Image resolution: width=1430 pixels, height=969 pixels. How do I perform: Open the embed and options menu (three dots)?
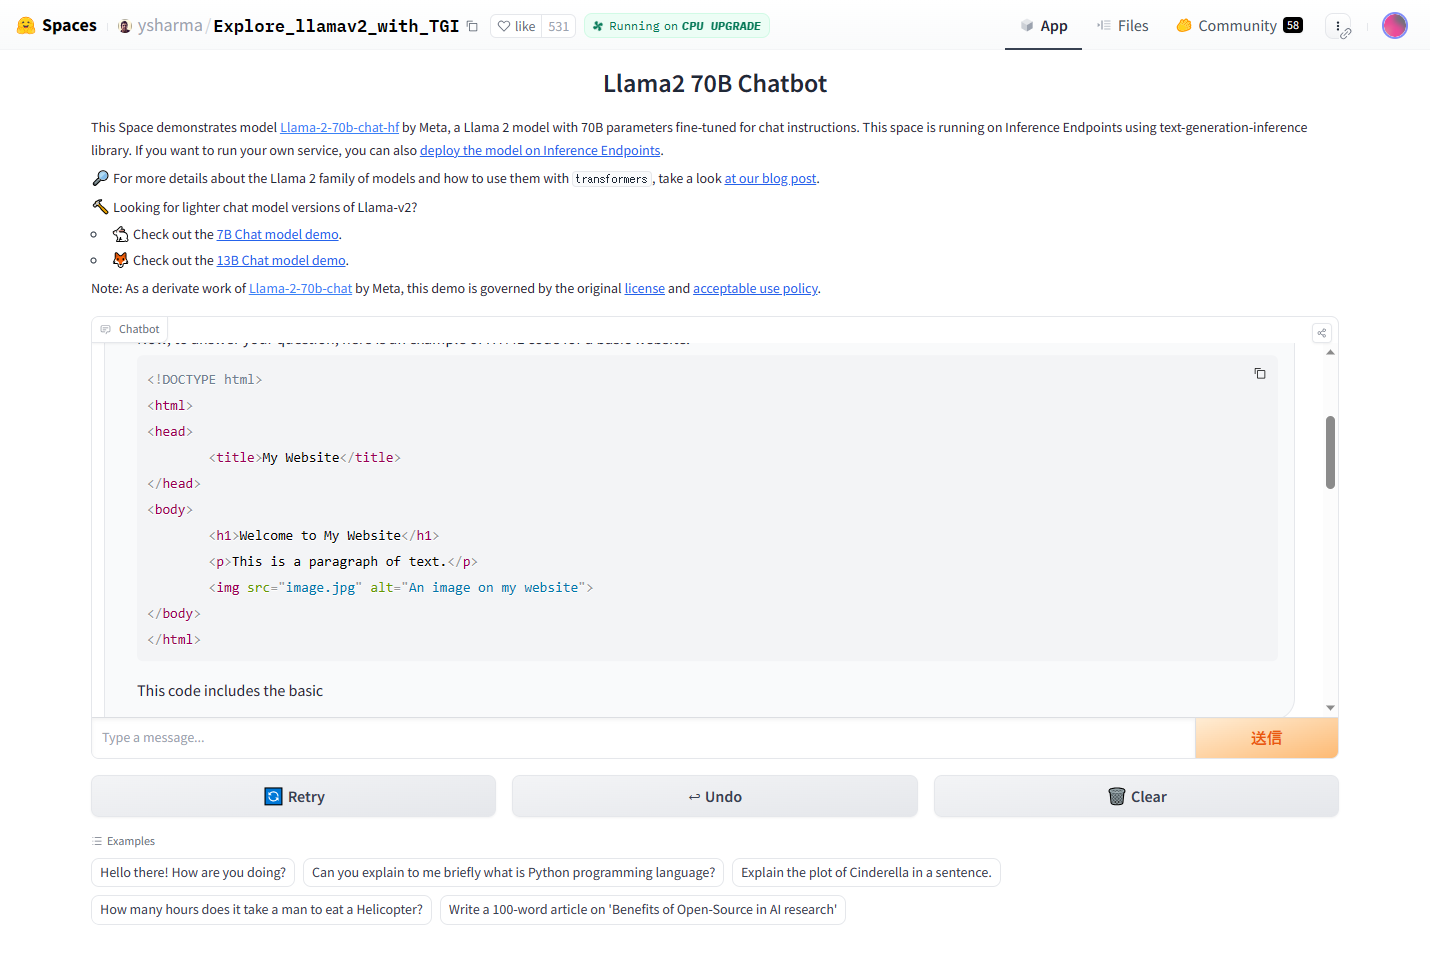tap(1340, 25)
